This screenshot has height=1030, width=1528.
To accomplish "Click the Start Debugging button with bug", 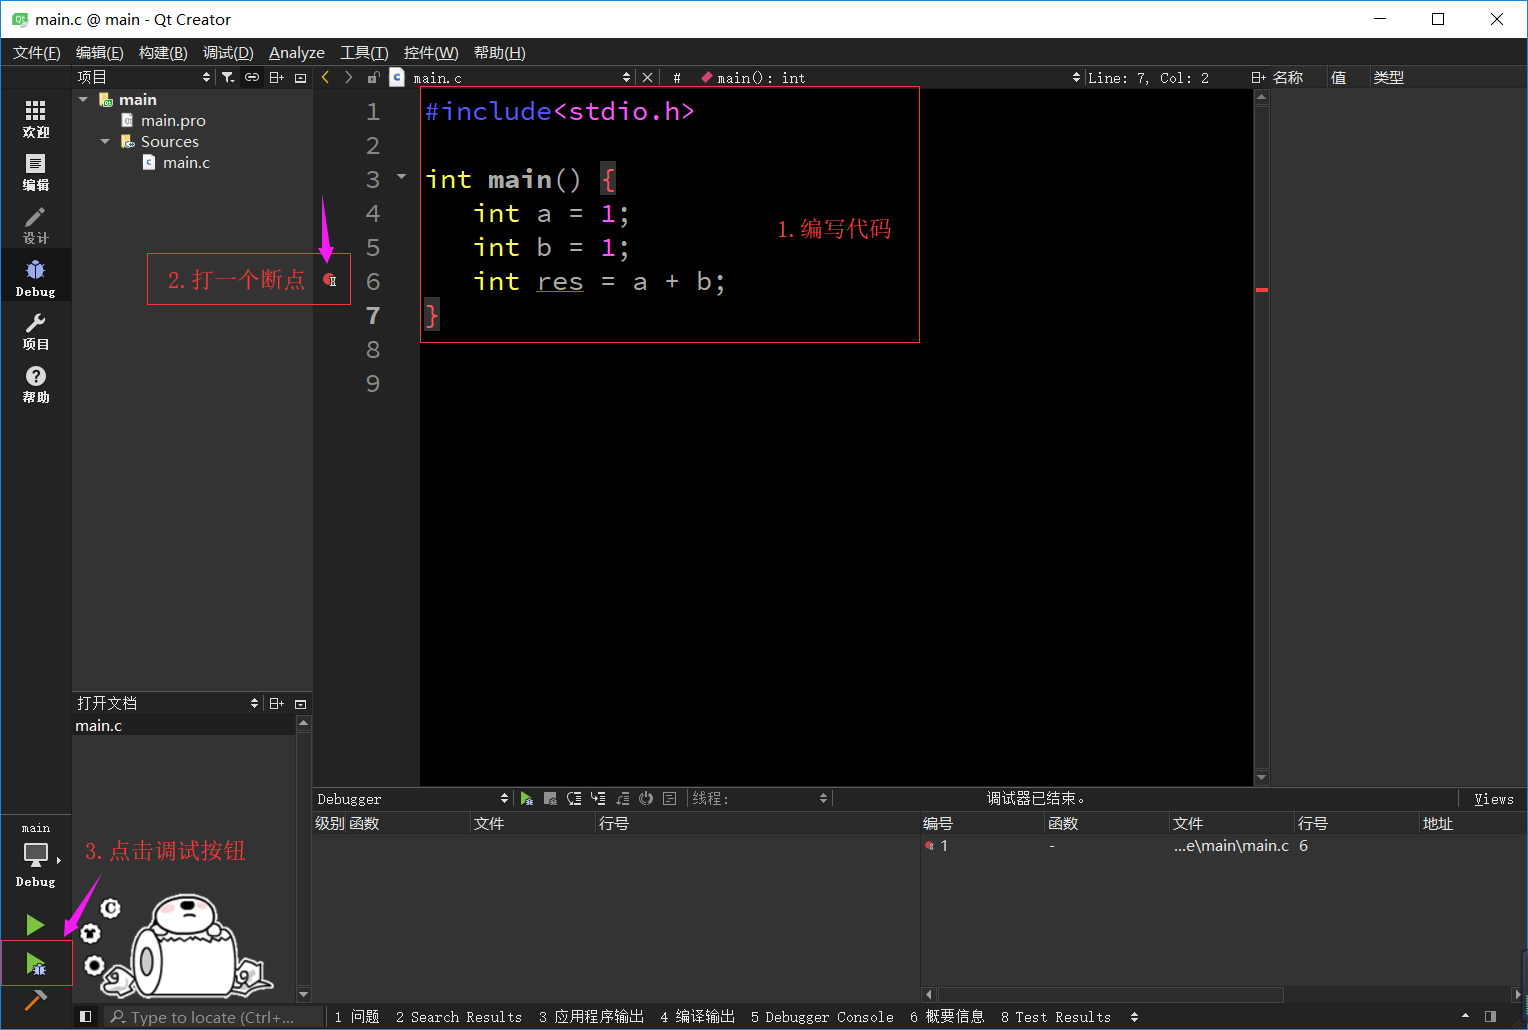I will 36,964.
